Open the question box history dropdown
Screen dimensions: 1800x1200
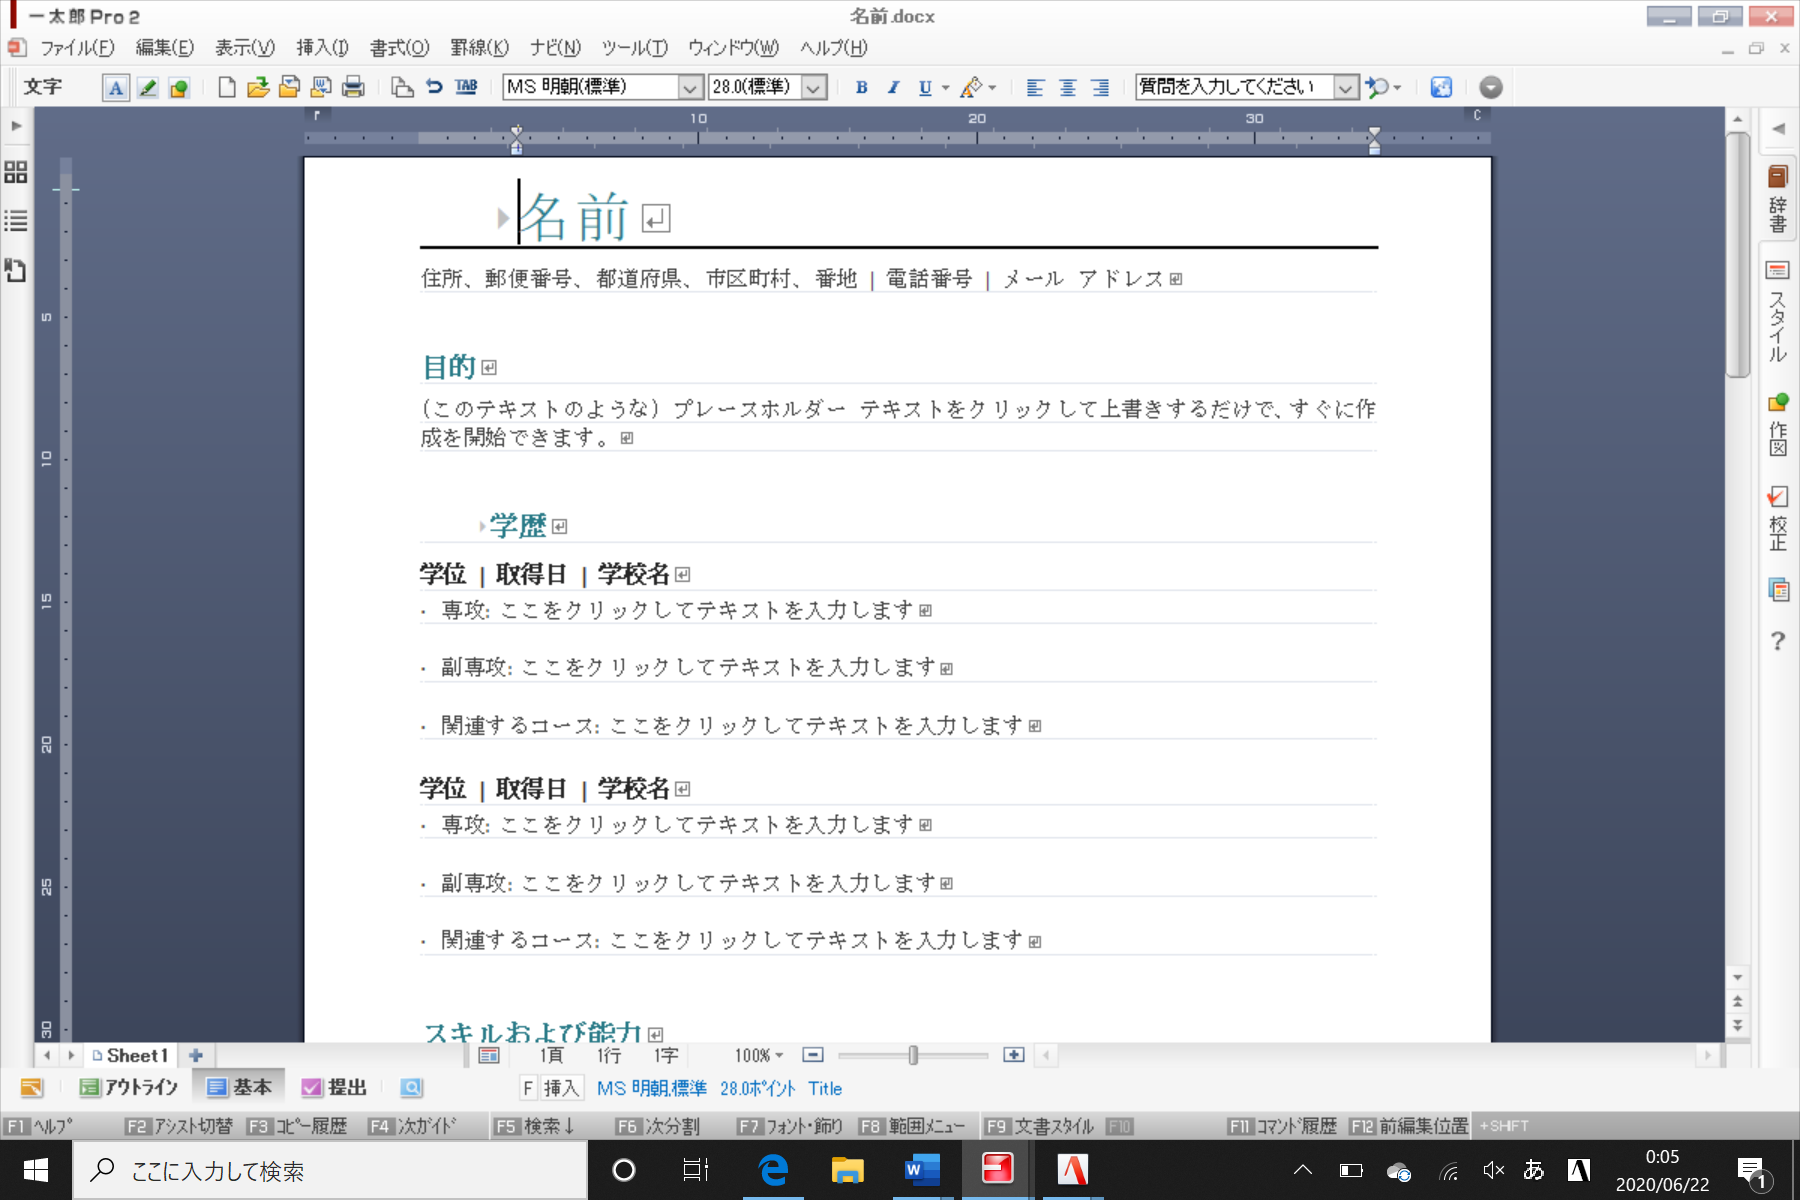(x=1347, y=88)
